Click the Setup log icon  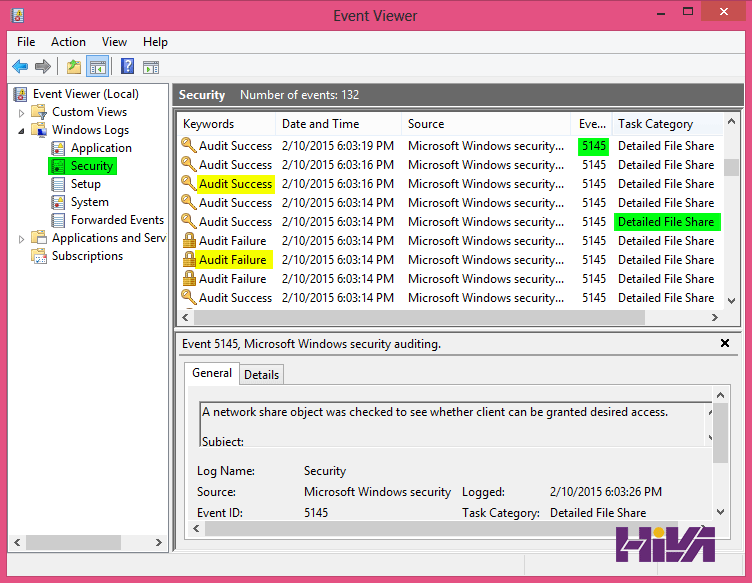pos(58,184)
